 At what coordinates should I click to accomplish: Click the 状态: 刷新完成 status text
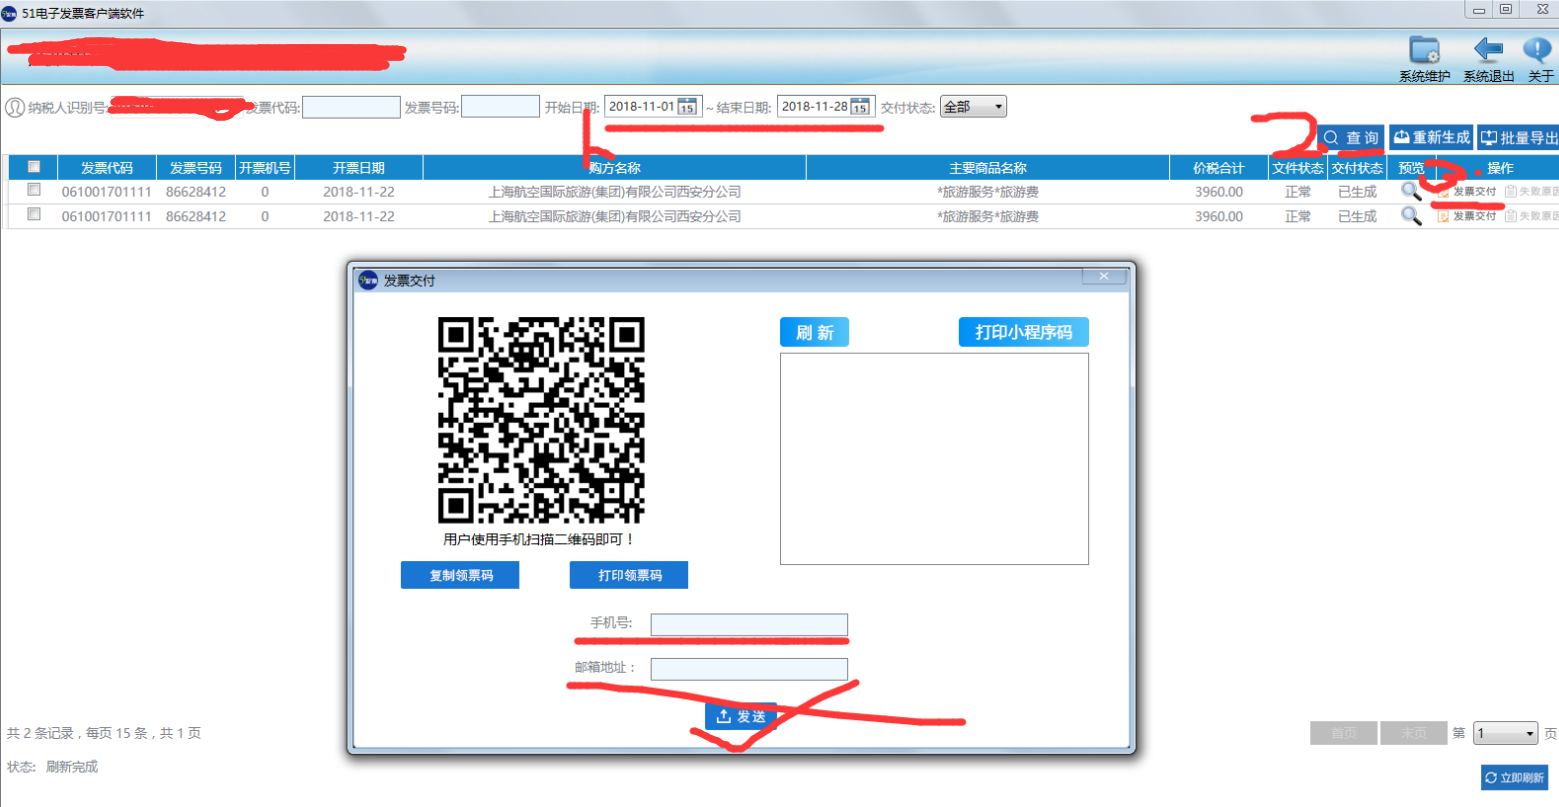[x=52, y=767]
